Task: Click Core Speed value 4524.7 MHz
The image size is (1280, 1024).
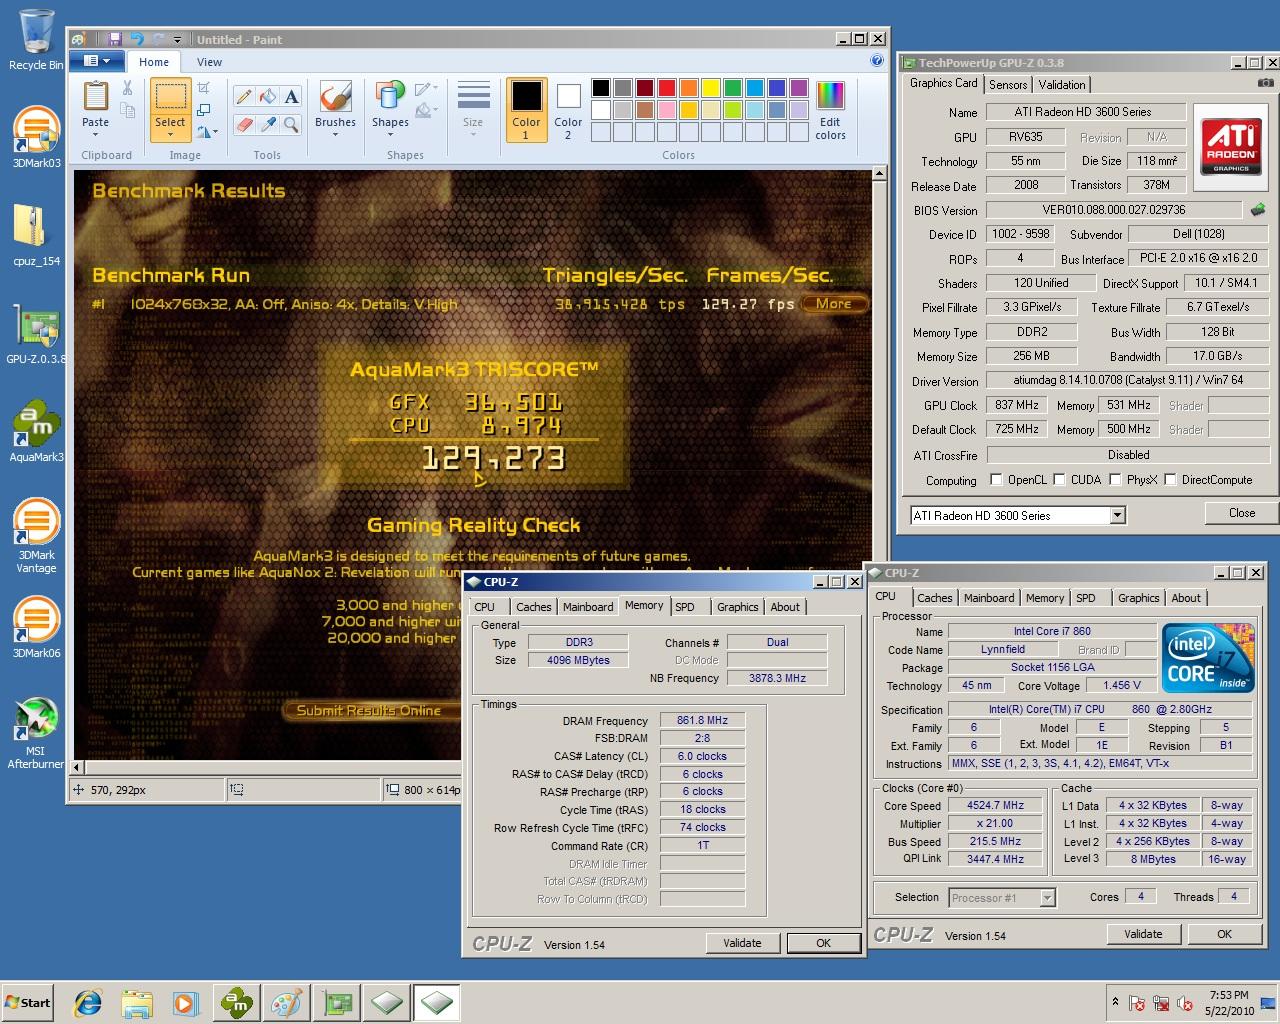Action: click(996, 805)
